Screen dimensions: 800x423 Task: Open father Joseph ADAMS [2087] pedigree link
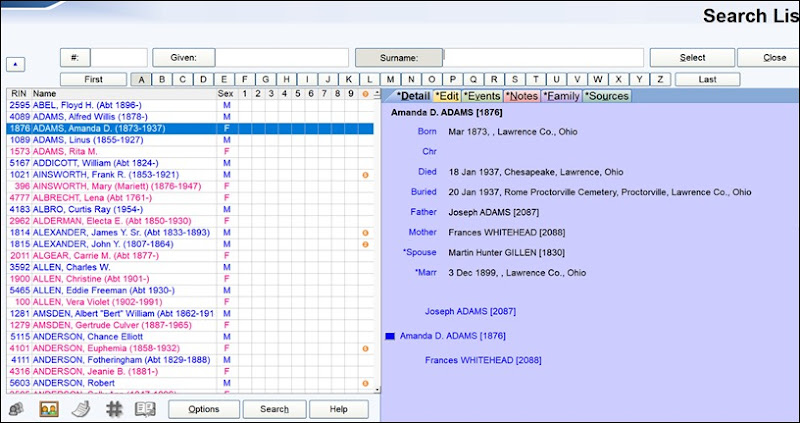(470, 311)
